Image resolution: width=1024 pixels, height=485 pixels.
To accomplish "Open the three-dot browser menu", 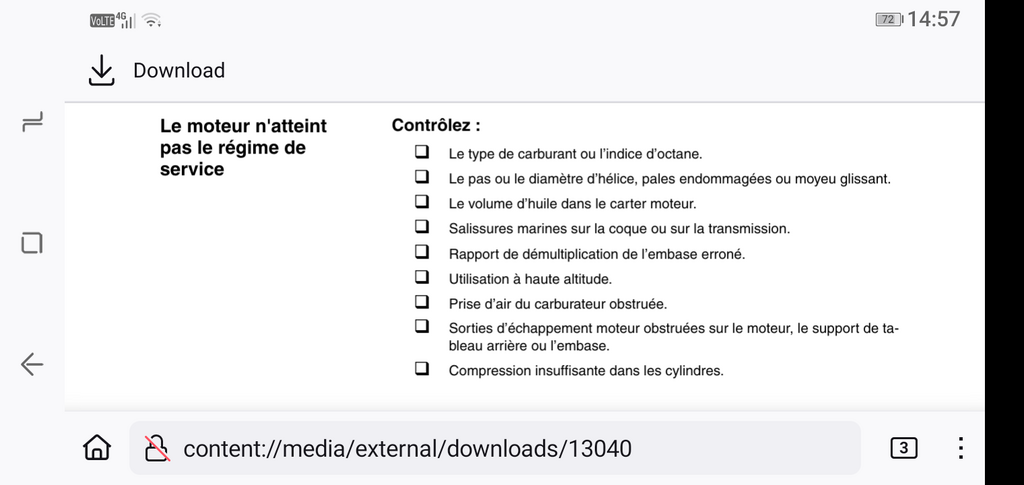I will pyautogui.click(x=961, y=448).
